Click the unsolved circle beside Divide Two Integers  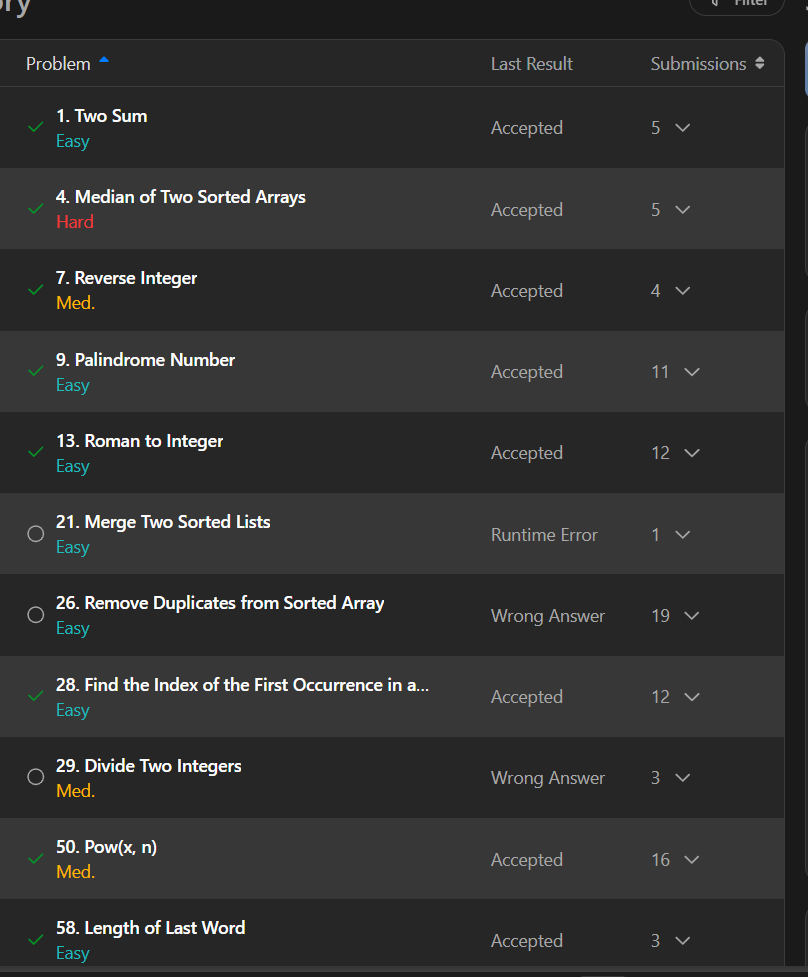coord(36,777)
